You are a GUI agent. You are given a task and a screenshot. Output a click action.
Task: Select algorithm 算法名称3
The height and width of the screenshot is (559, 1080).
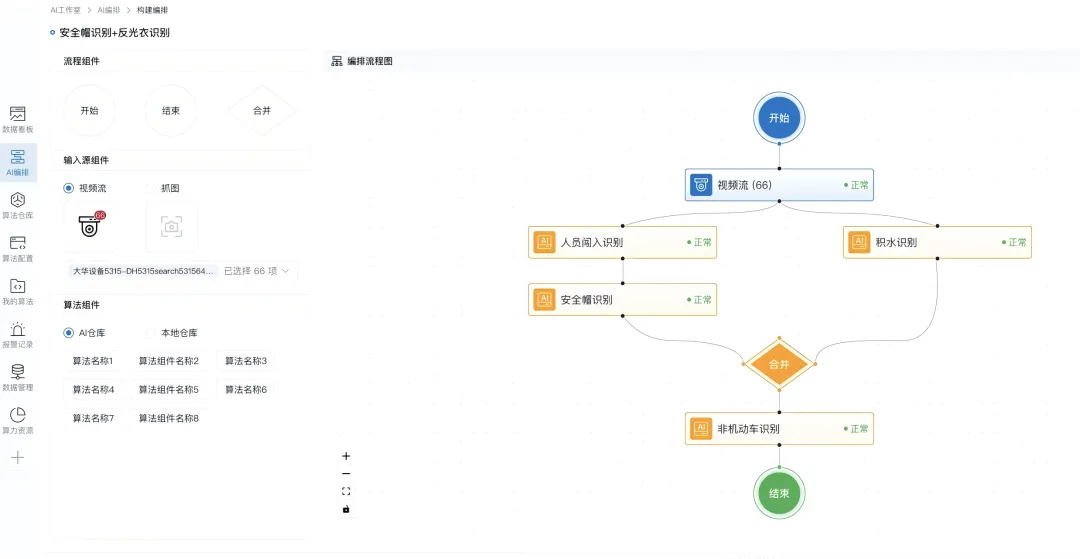pos(246,361)
